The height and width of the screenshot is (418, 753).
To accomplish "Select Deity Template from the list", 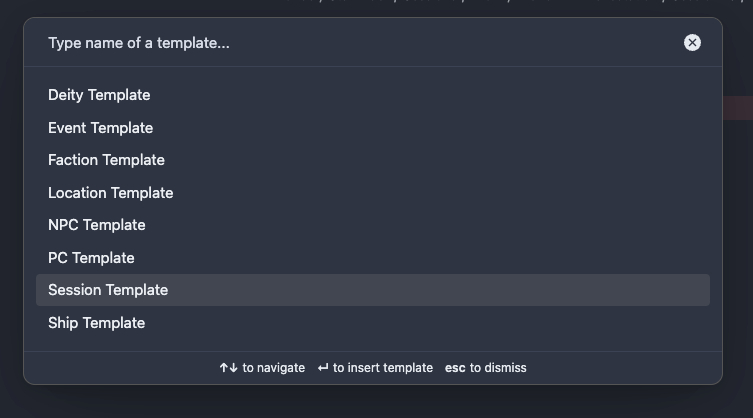I will tap(99, 95).
